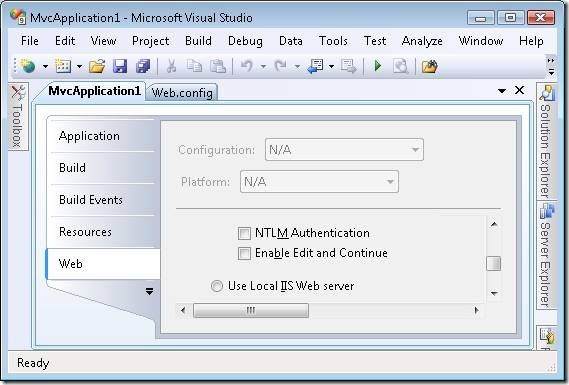
Task: Expand the Add New Item dropdown arrow
Action: 79,67
